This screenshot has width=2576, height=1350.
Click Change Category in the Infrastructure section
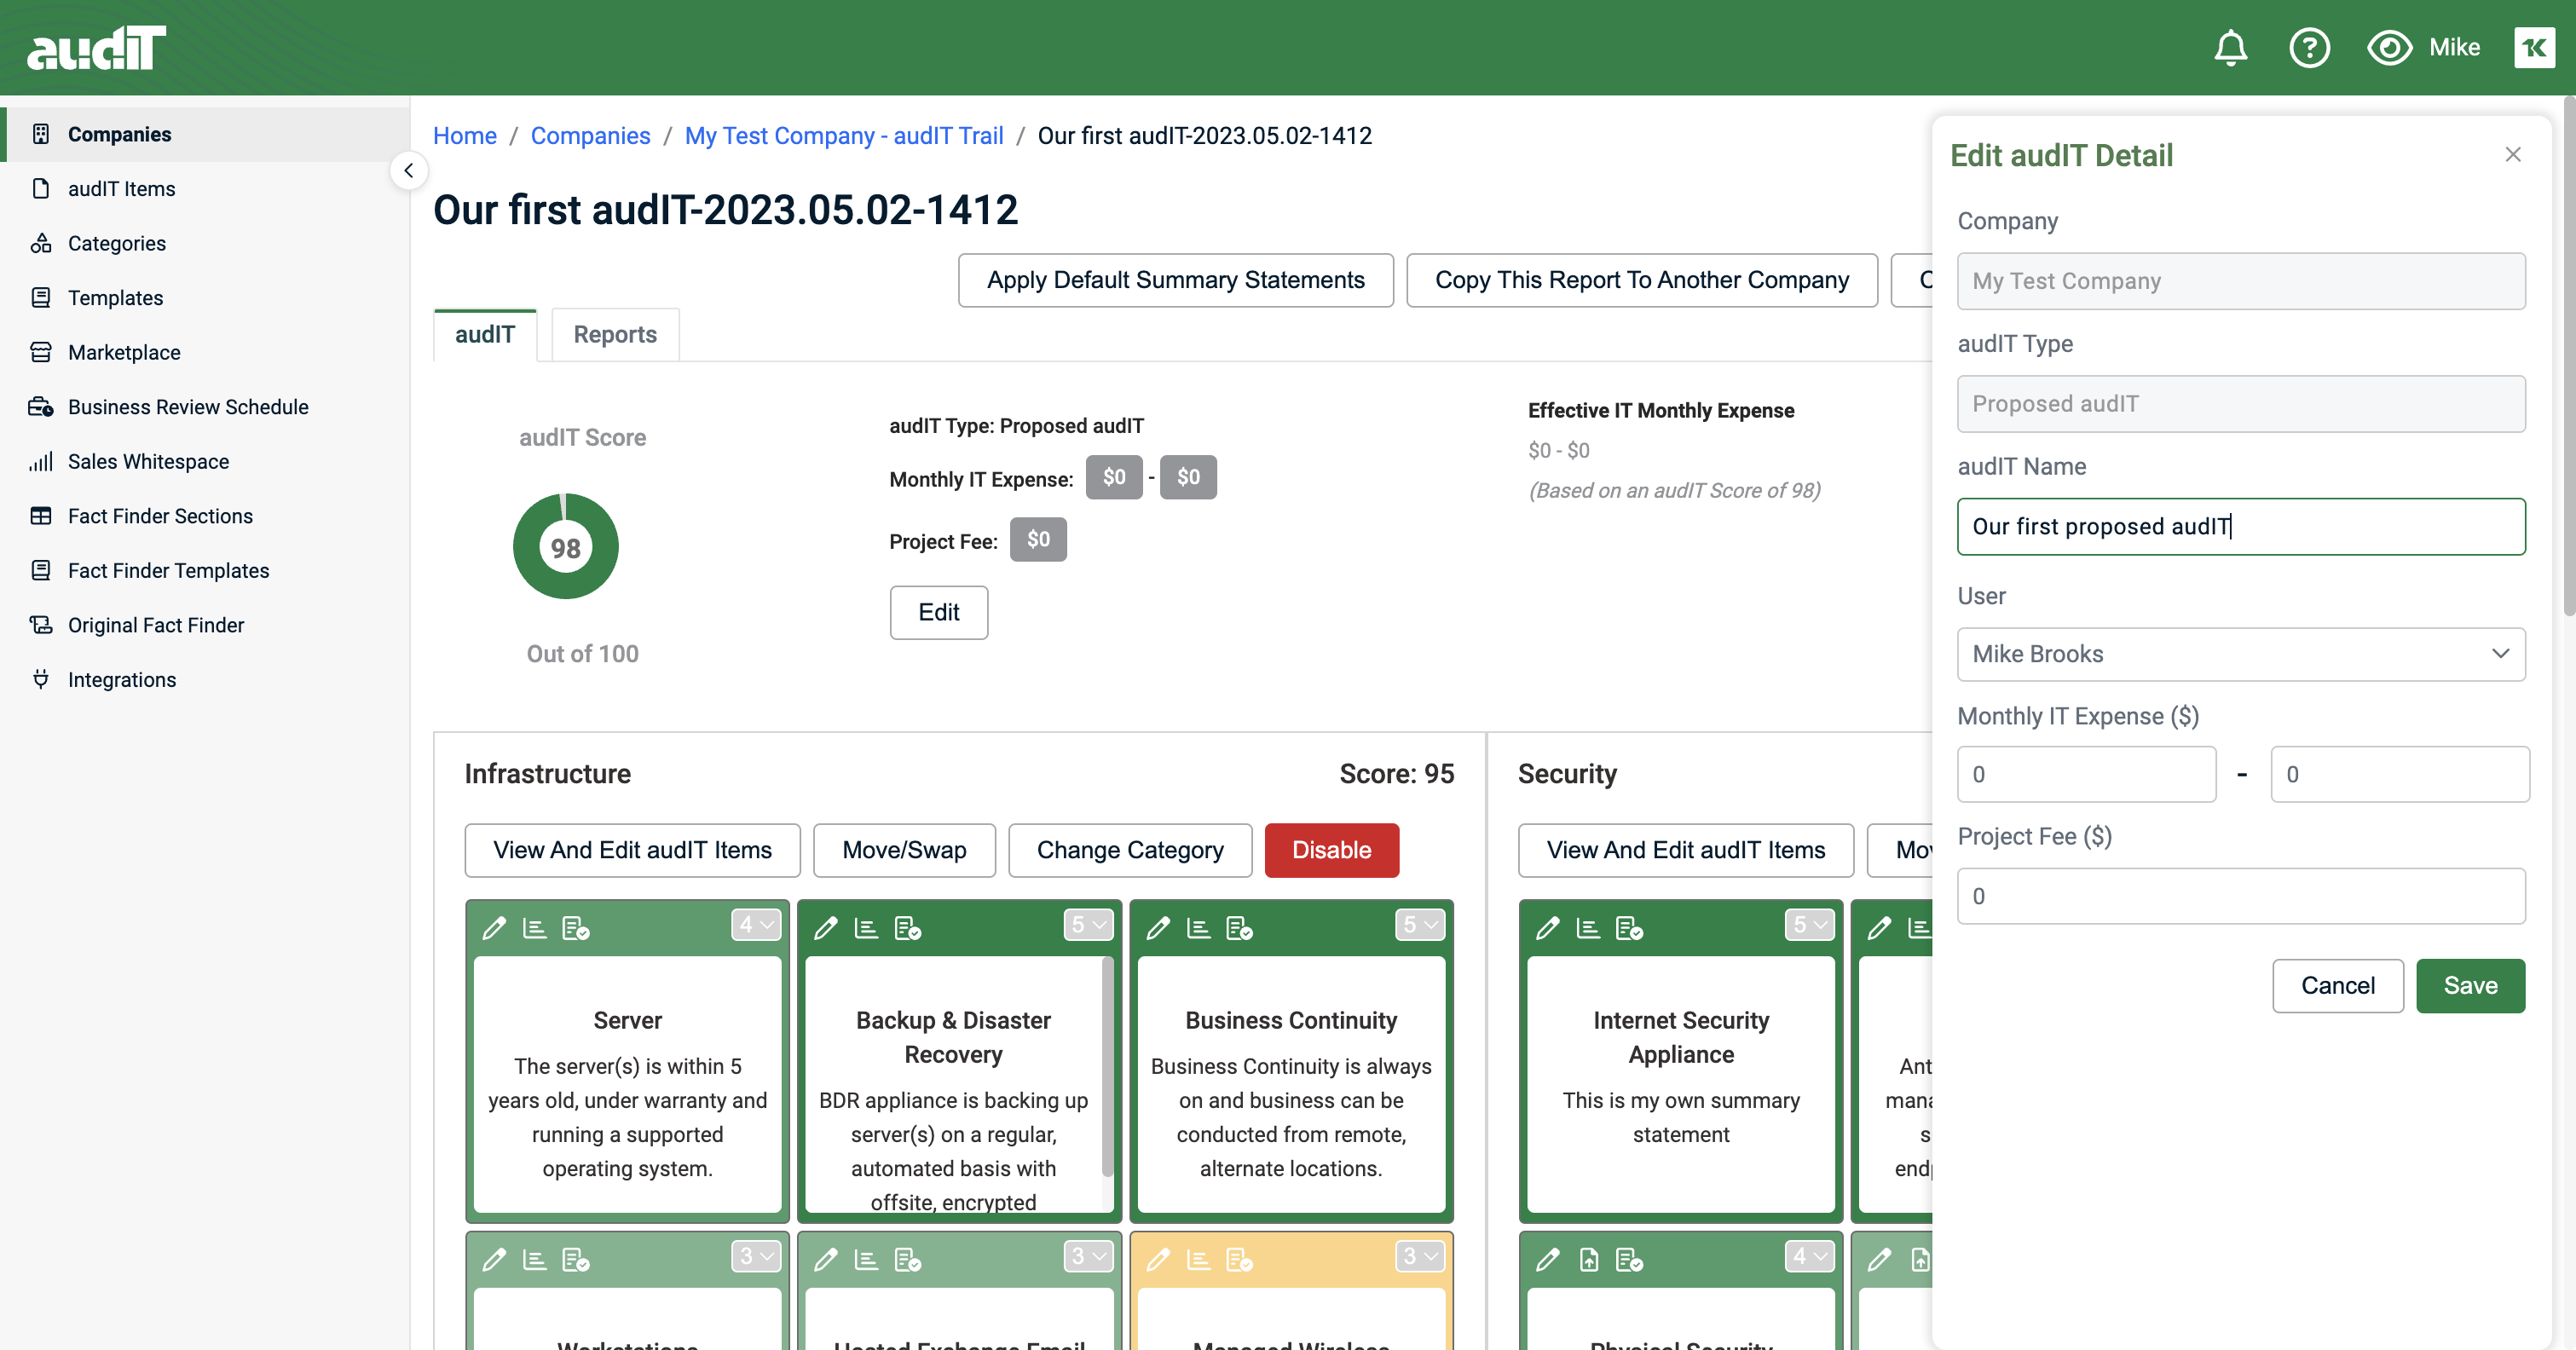[1130, 850]
